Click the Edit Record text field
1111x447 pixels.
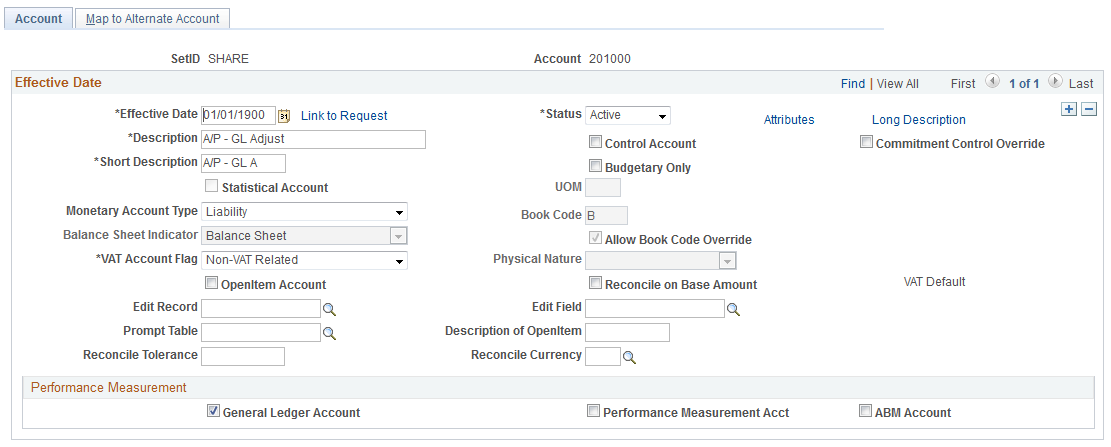(261, 308)
